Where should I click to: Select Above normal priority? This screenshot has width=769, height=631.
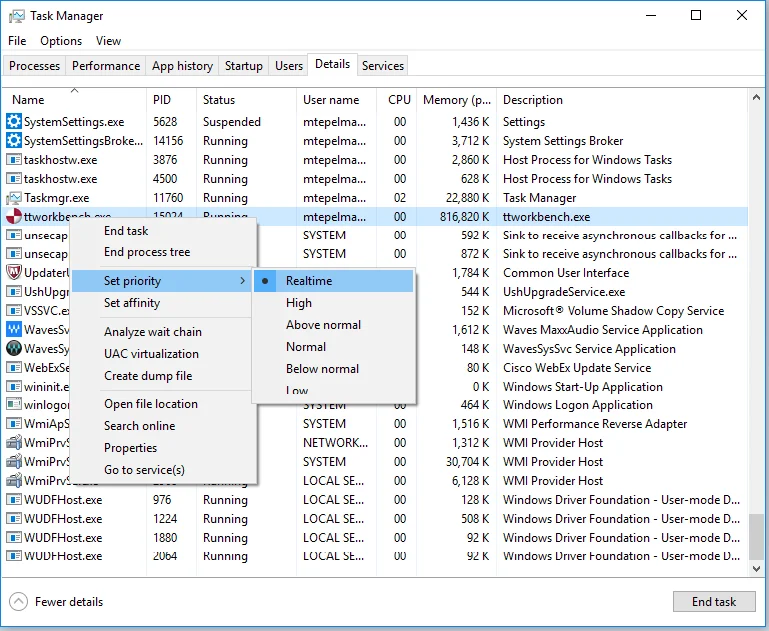[333, 325]
